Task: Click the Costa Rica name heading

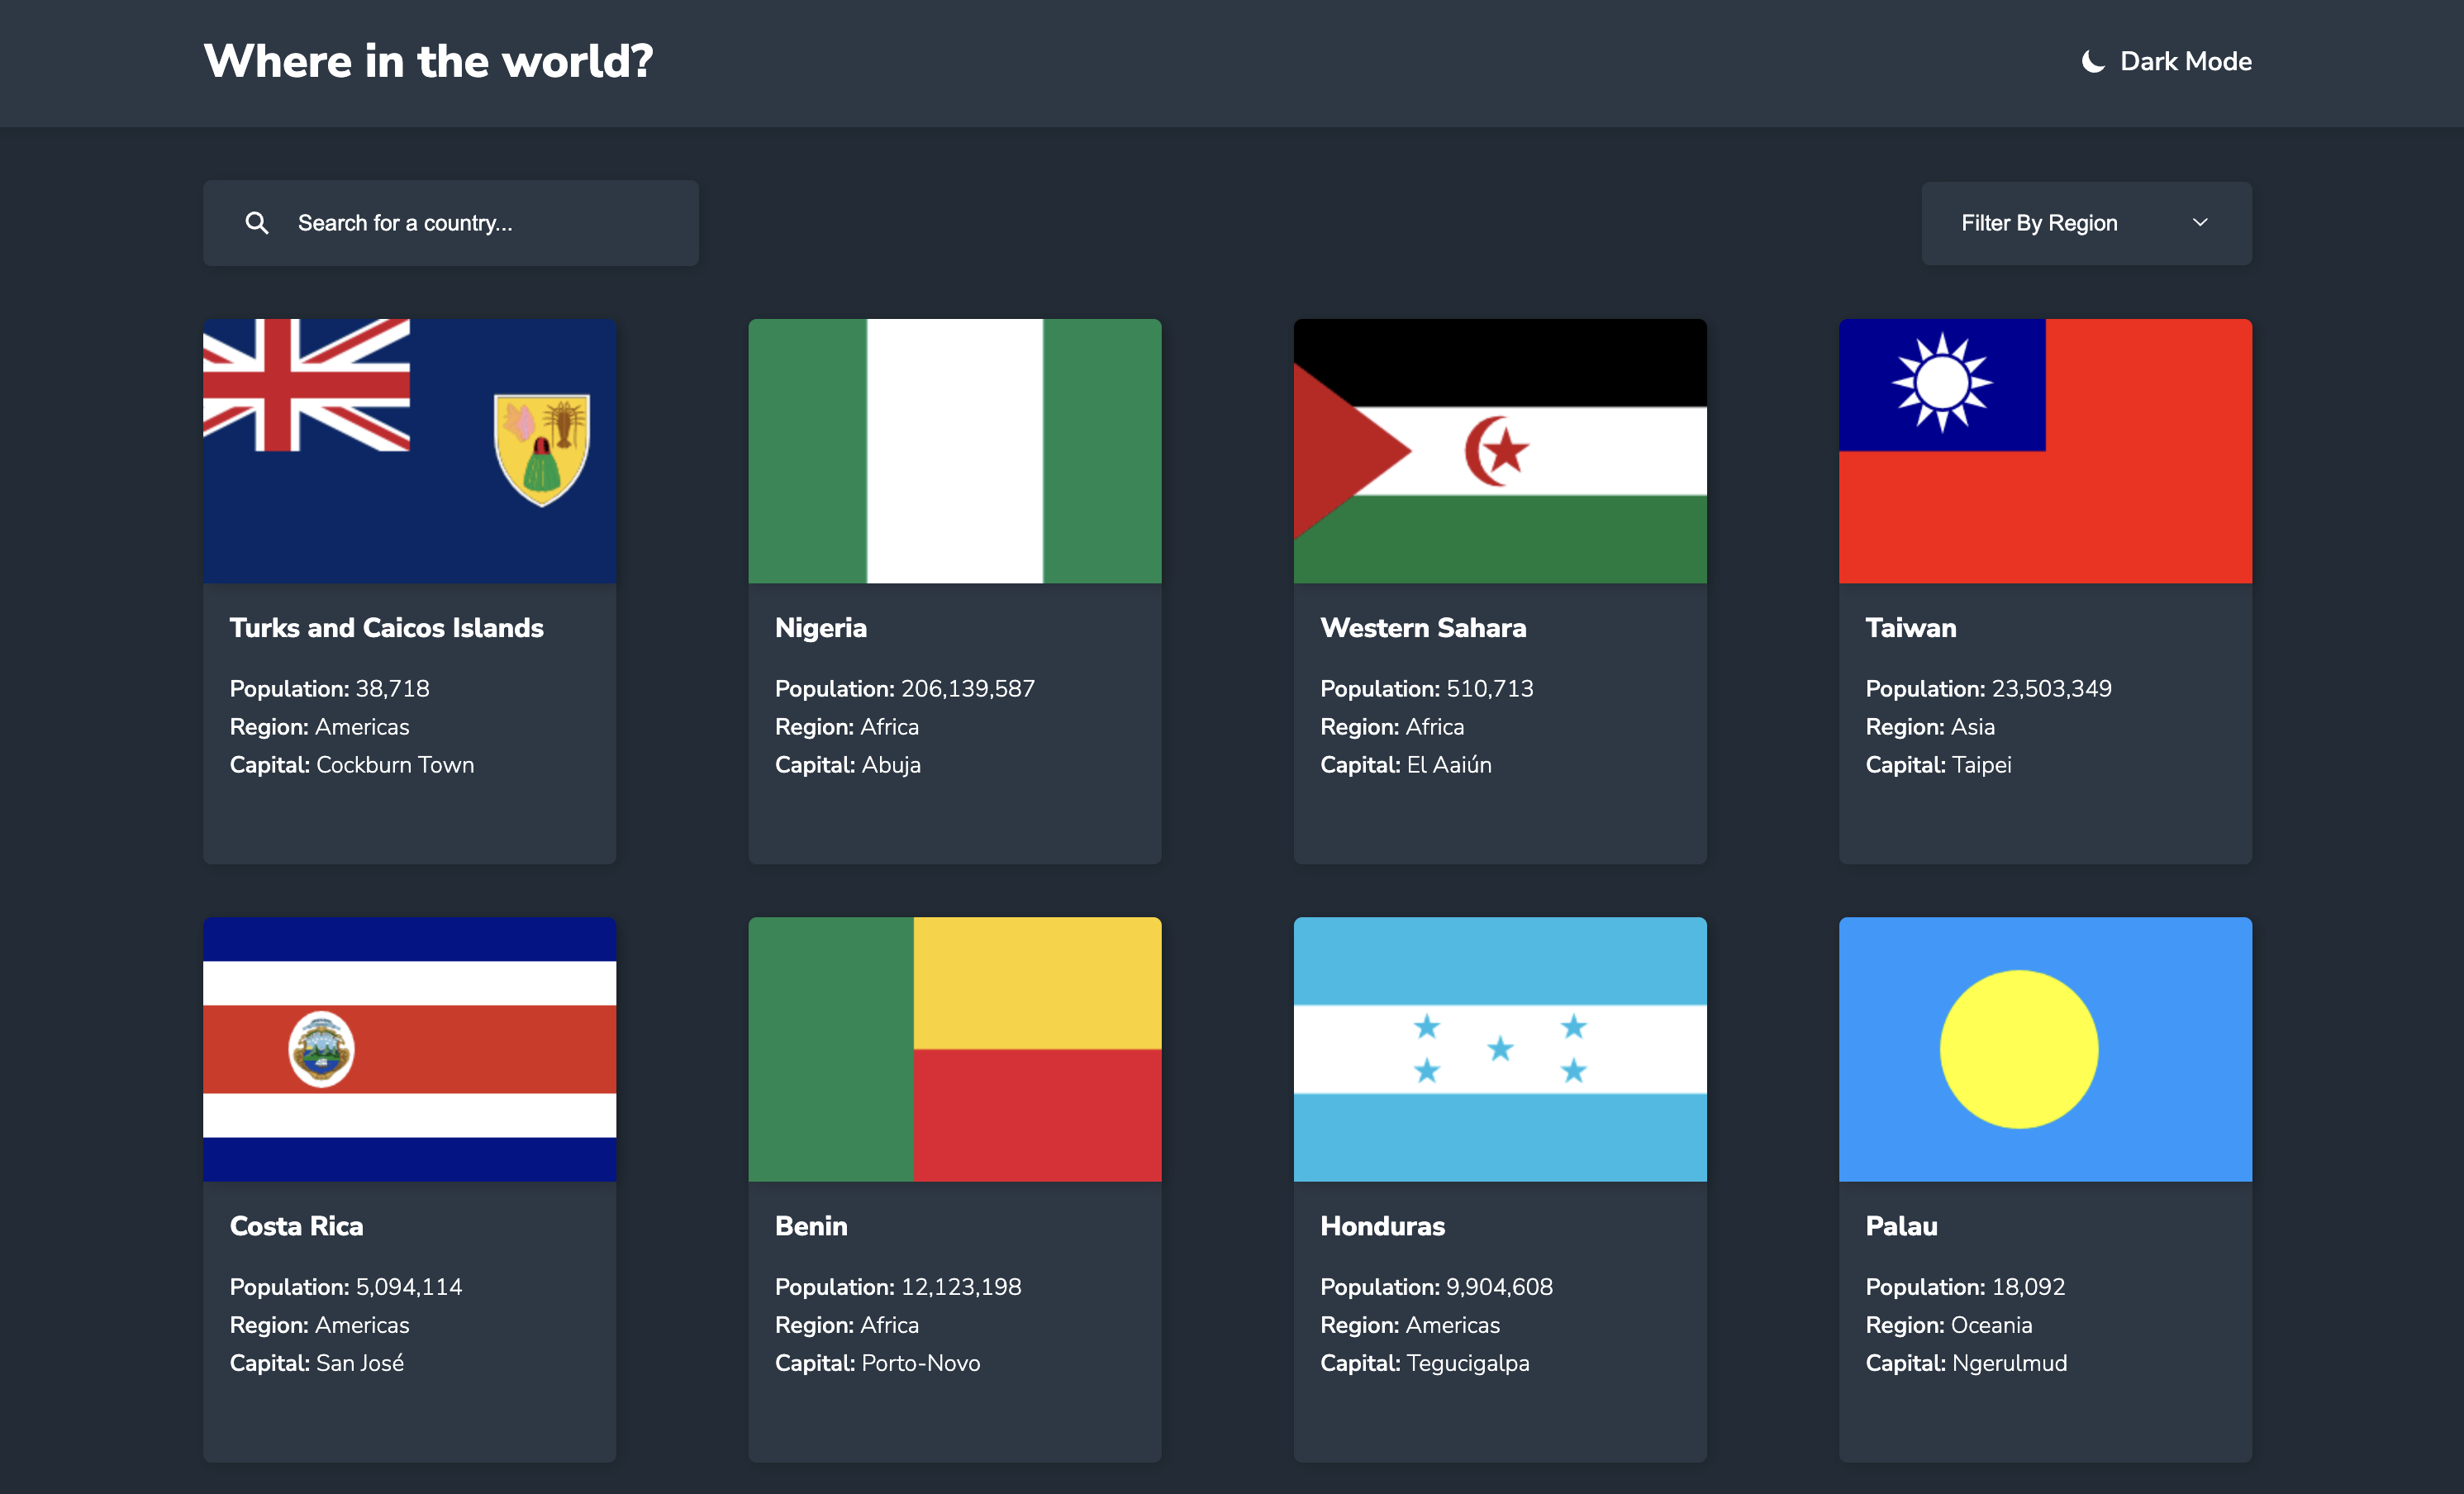Action: tap(296, 1226)
